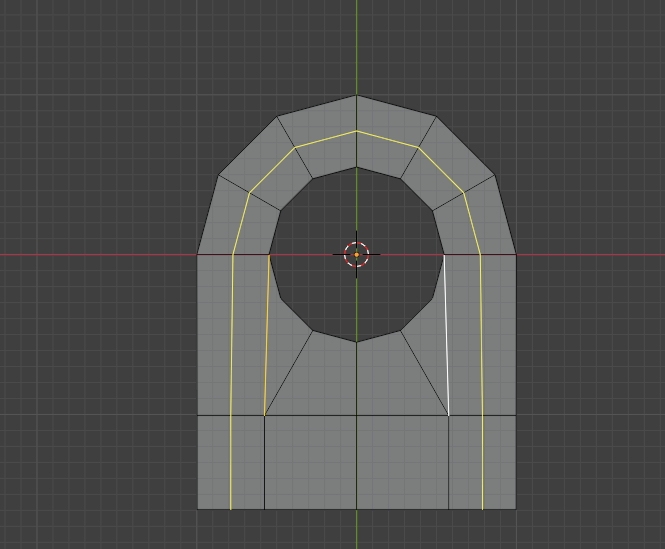Viewport: 665px width, 549px height.
Task: Select the yellow vertical edge on the lower left
Action: click(x=231, y=462)
